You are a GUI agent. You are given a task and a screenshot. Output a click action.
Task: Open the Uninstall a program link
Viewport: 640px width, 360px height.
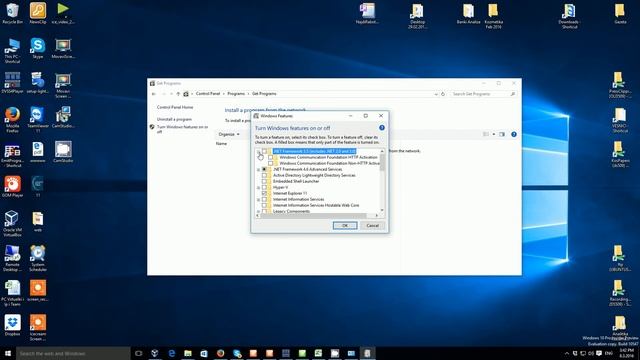174,119
